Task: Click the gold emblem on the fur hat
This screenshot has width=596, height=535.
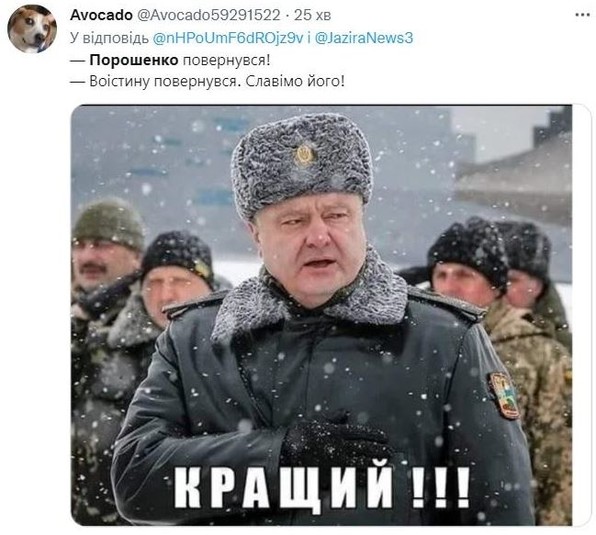Action: coord(304,155)
